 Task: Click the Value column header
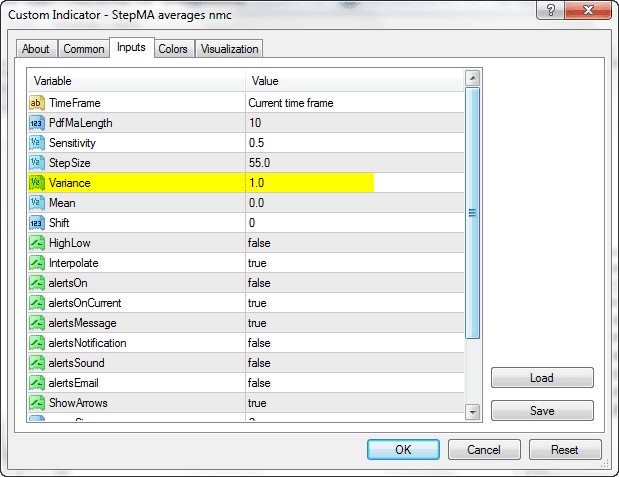point(355,81)
